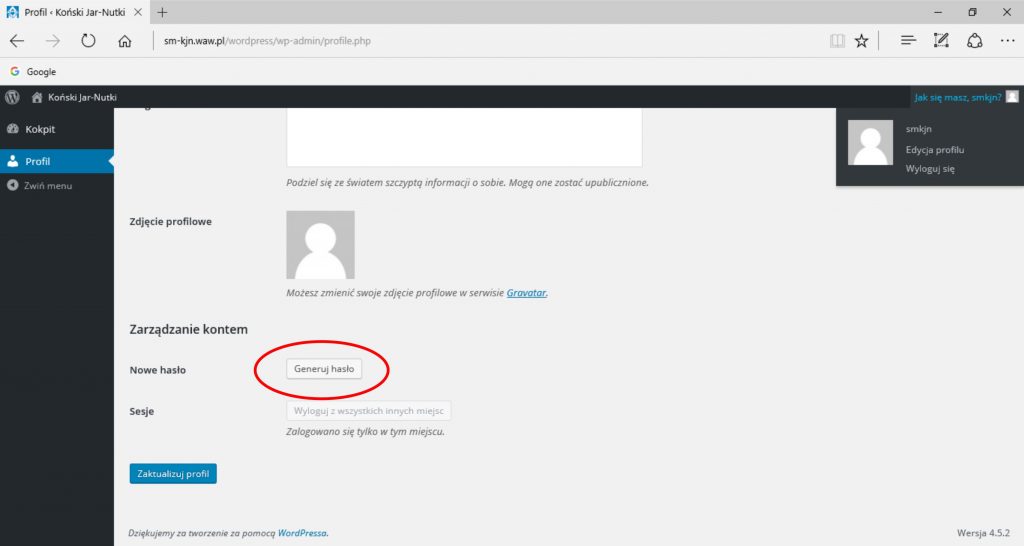Open the browser home page icon

pyautogui.click(x=125, y=41)
